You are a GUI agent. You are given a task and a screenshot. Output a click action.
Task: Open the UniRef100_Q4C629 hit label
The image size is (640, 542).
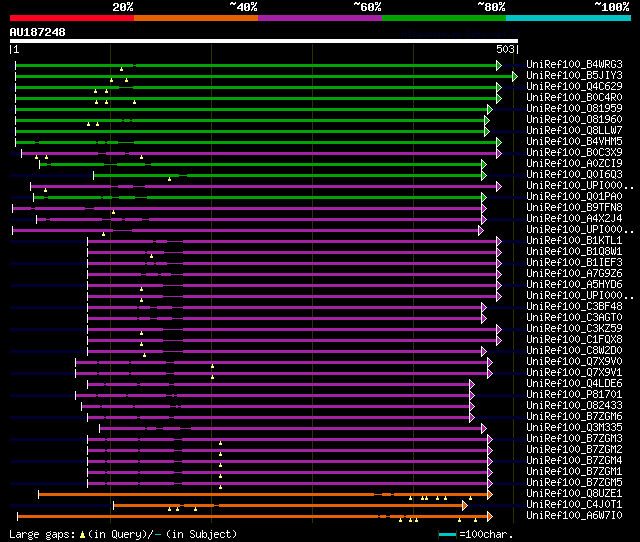574,86
